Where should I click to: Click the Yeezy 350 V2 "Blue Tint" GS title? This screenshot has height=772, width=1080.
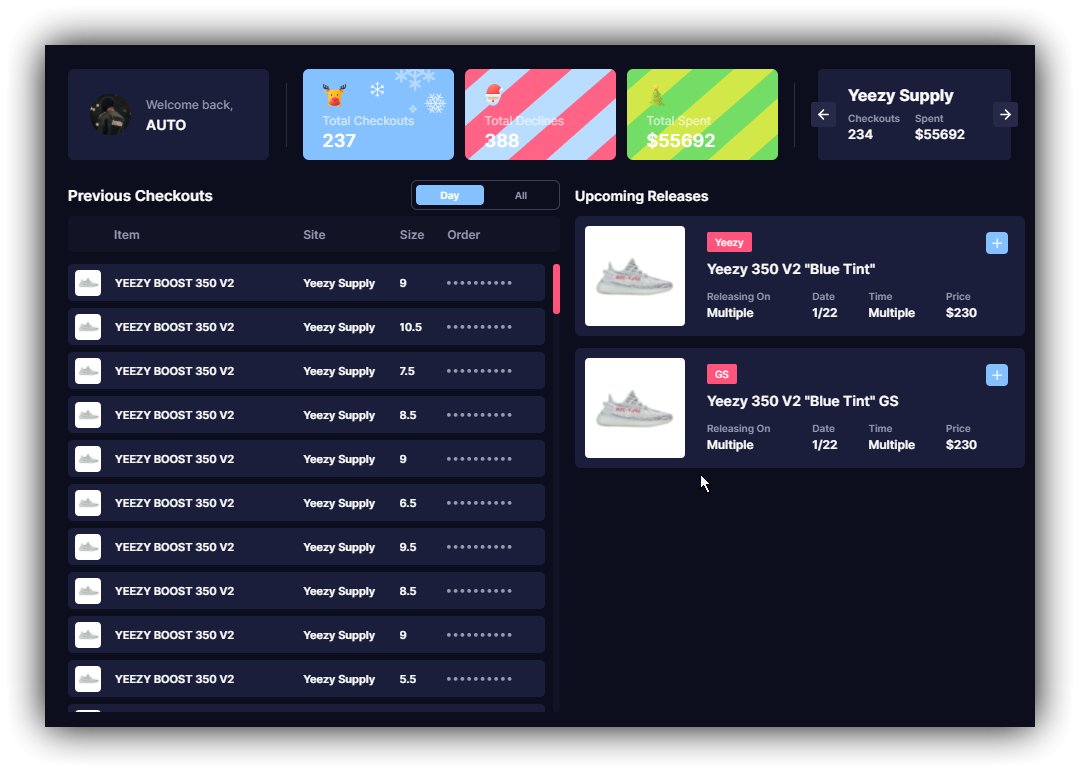(802, 401)
